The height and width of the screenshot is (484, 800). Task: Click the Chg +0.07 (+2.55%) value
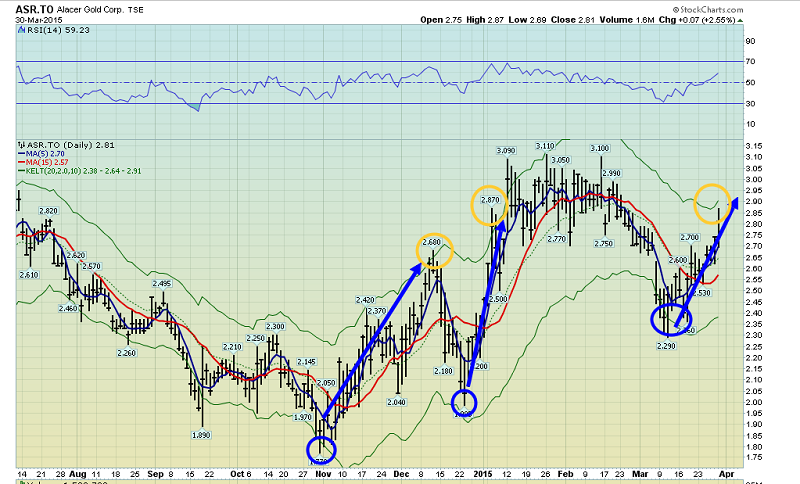[697, 20]
